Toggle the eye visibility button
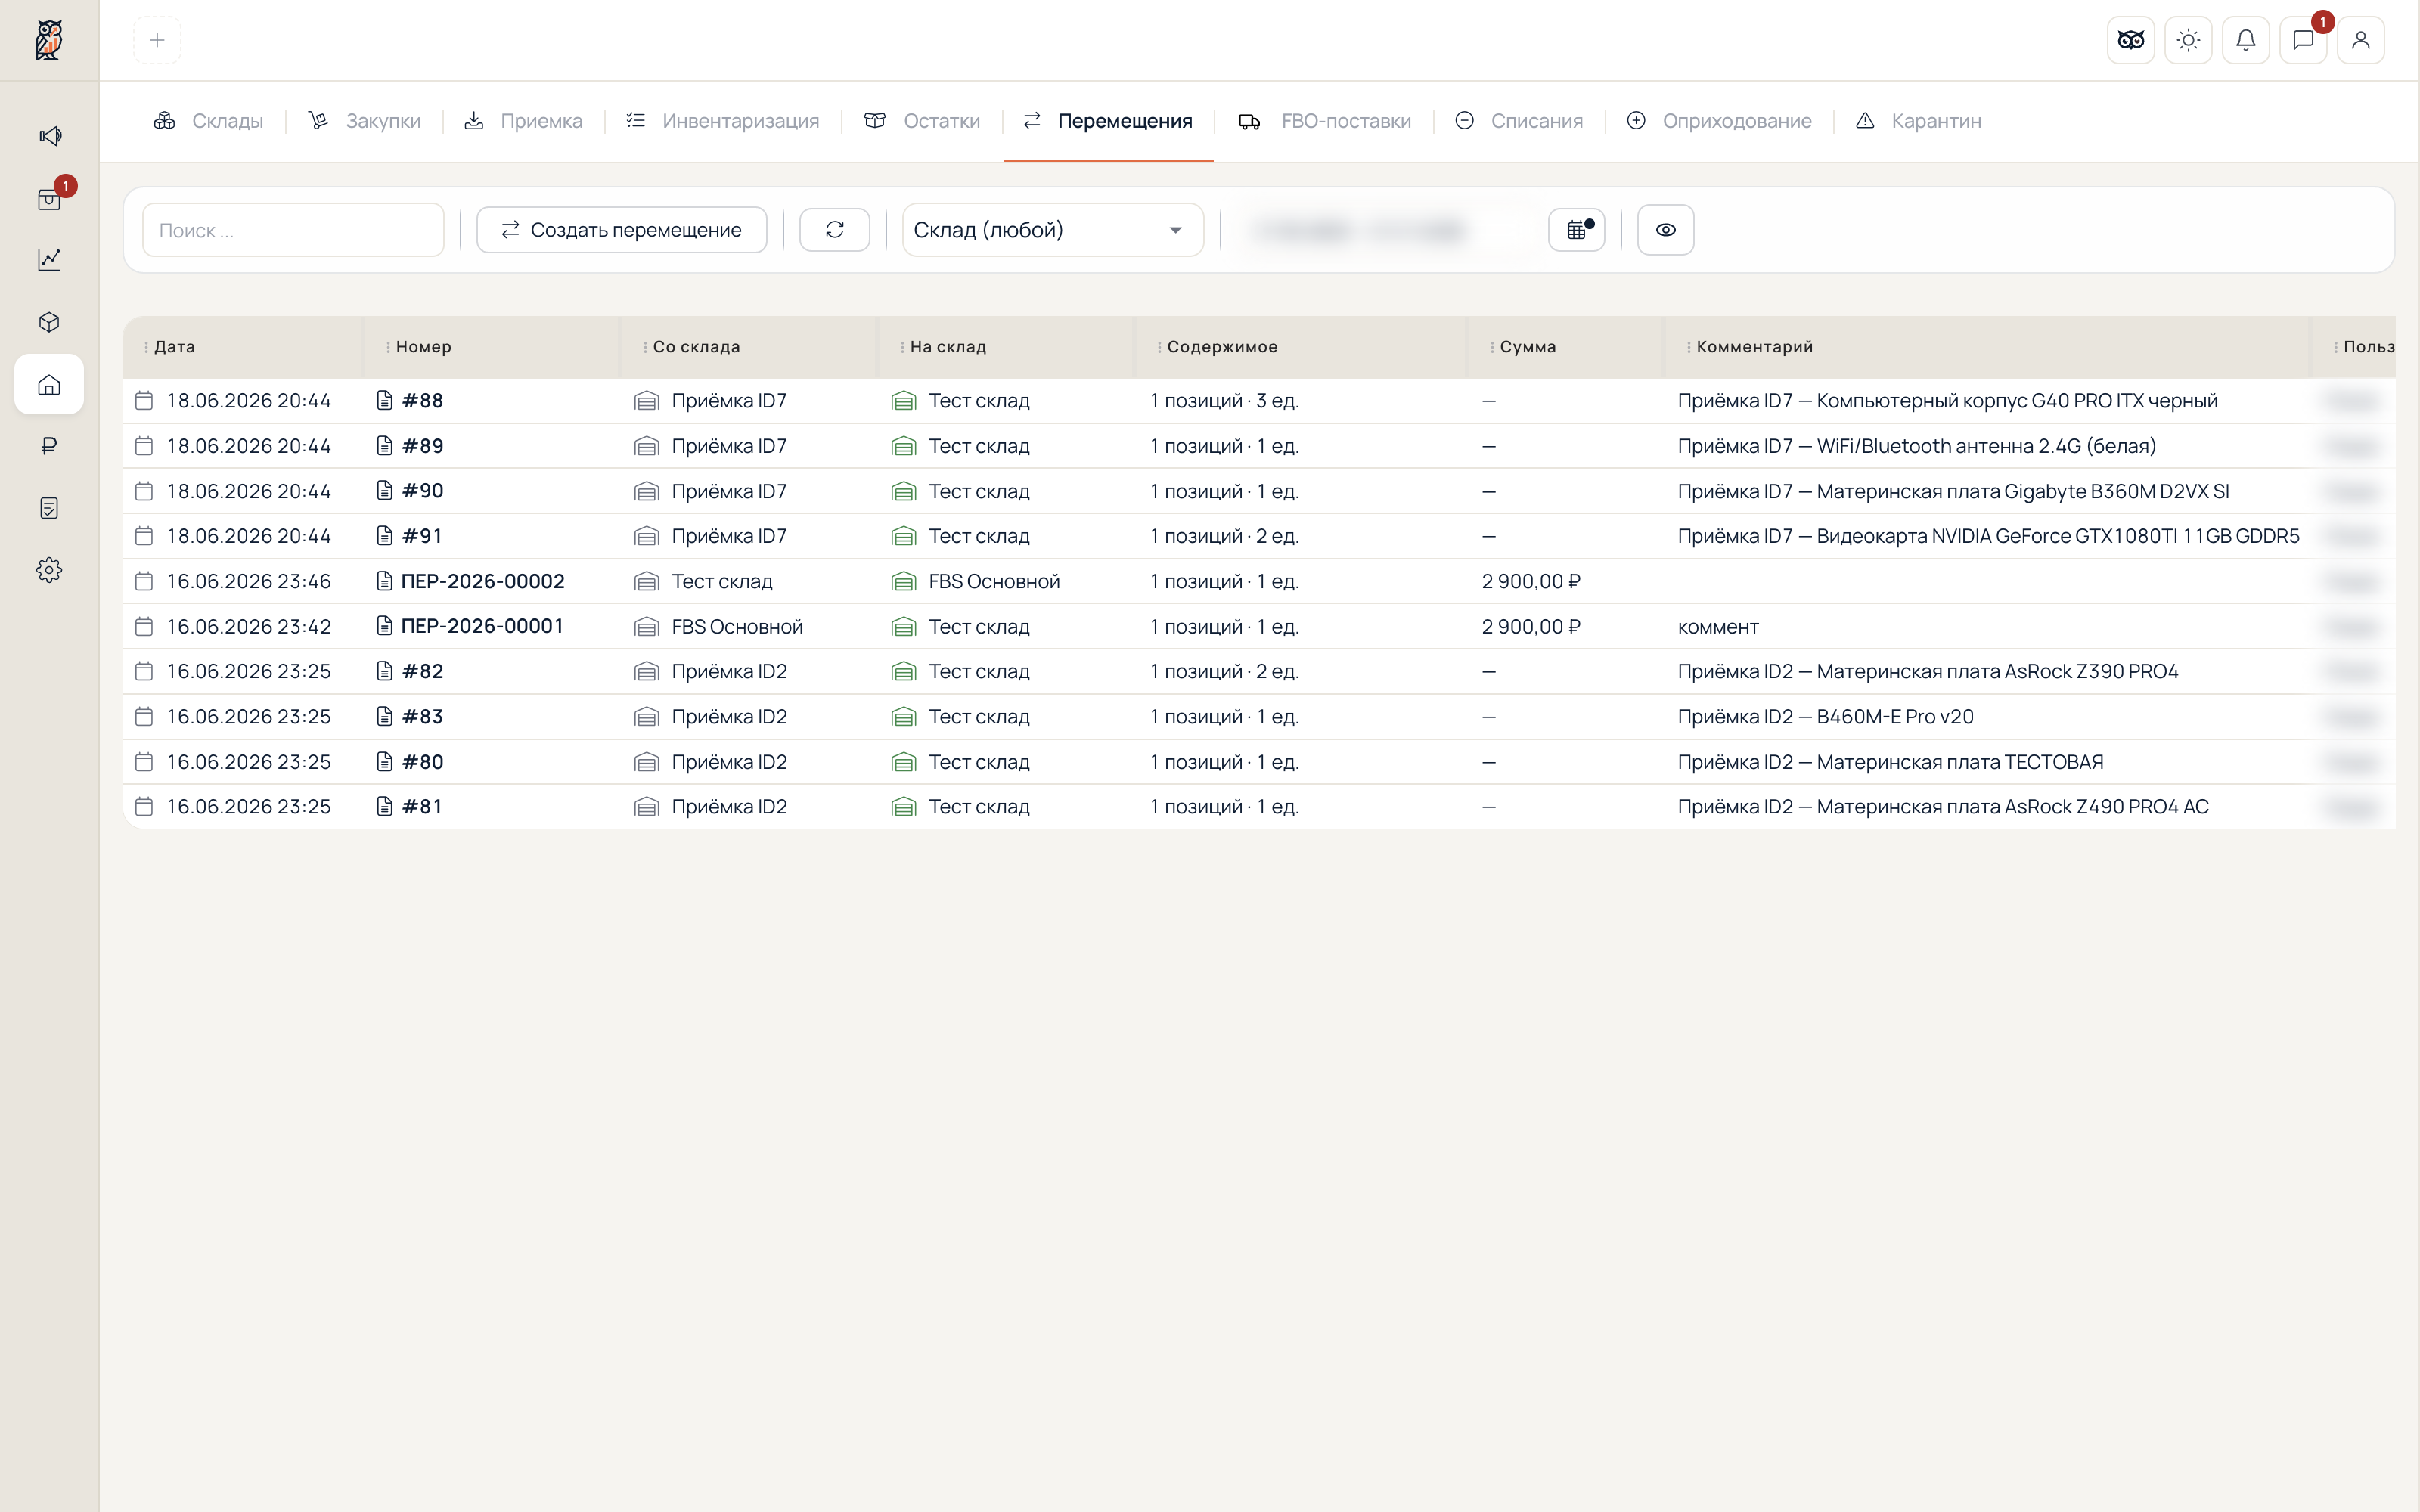This screenshot has width=2420, height=1512. point(1666,230)
